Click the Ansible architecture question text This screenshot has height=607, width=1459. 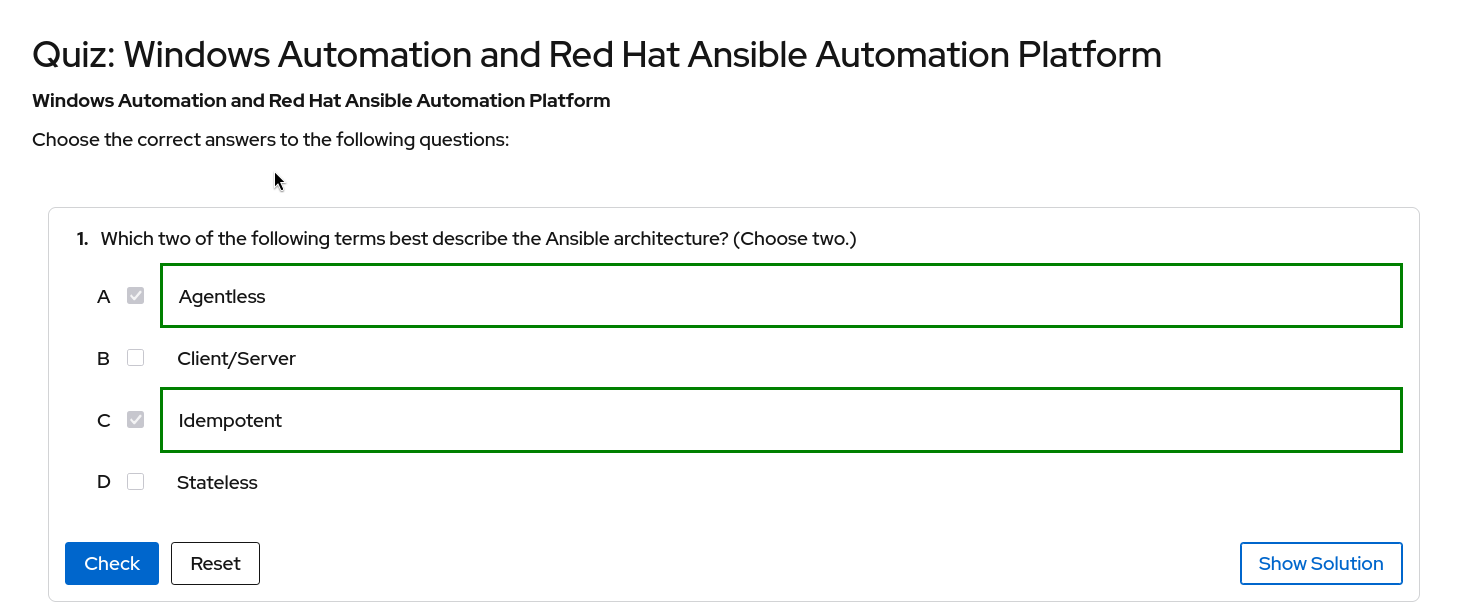point(478,239)
